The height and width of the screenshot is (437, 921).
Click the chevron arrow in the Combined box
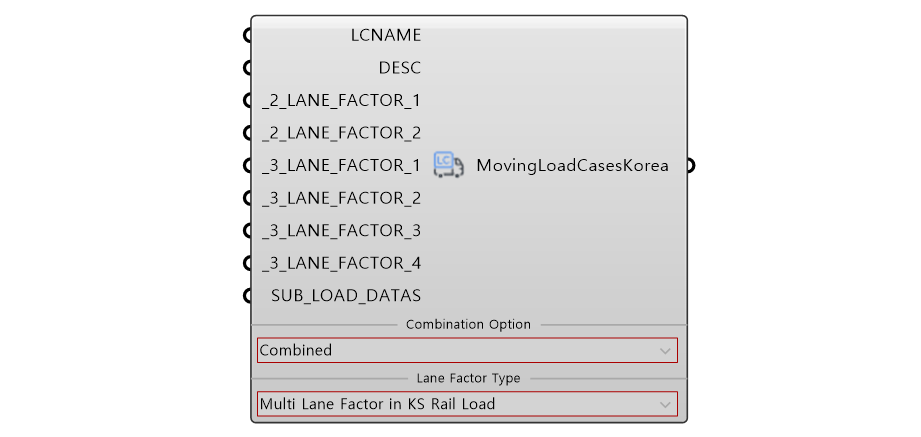[665, 351]
